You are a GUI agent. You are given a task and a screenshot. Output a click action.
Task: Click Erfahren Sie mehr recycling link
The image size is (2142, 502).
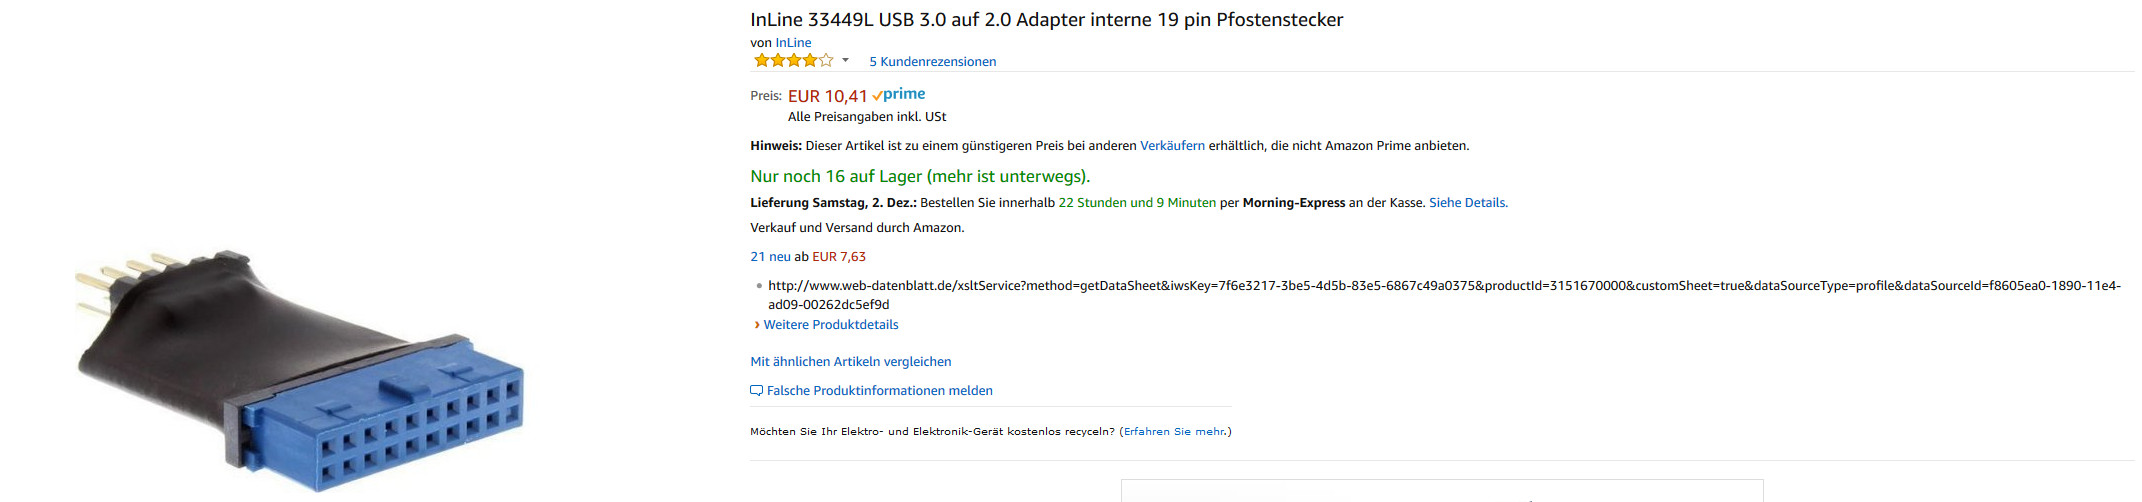tap(1174, 432)
